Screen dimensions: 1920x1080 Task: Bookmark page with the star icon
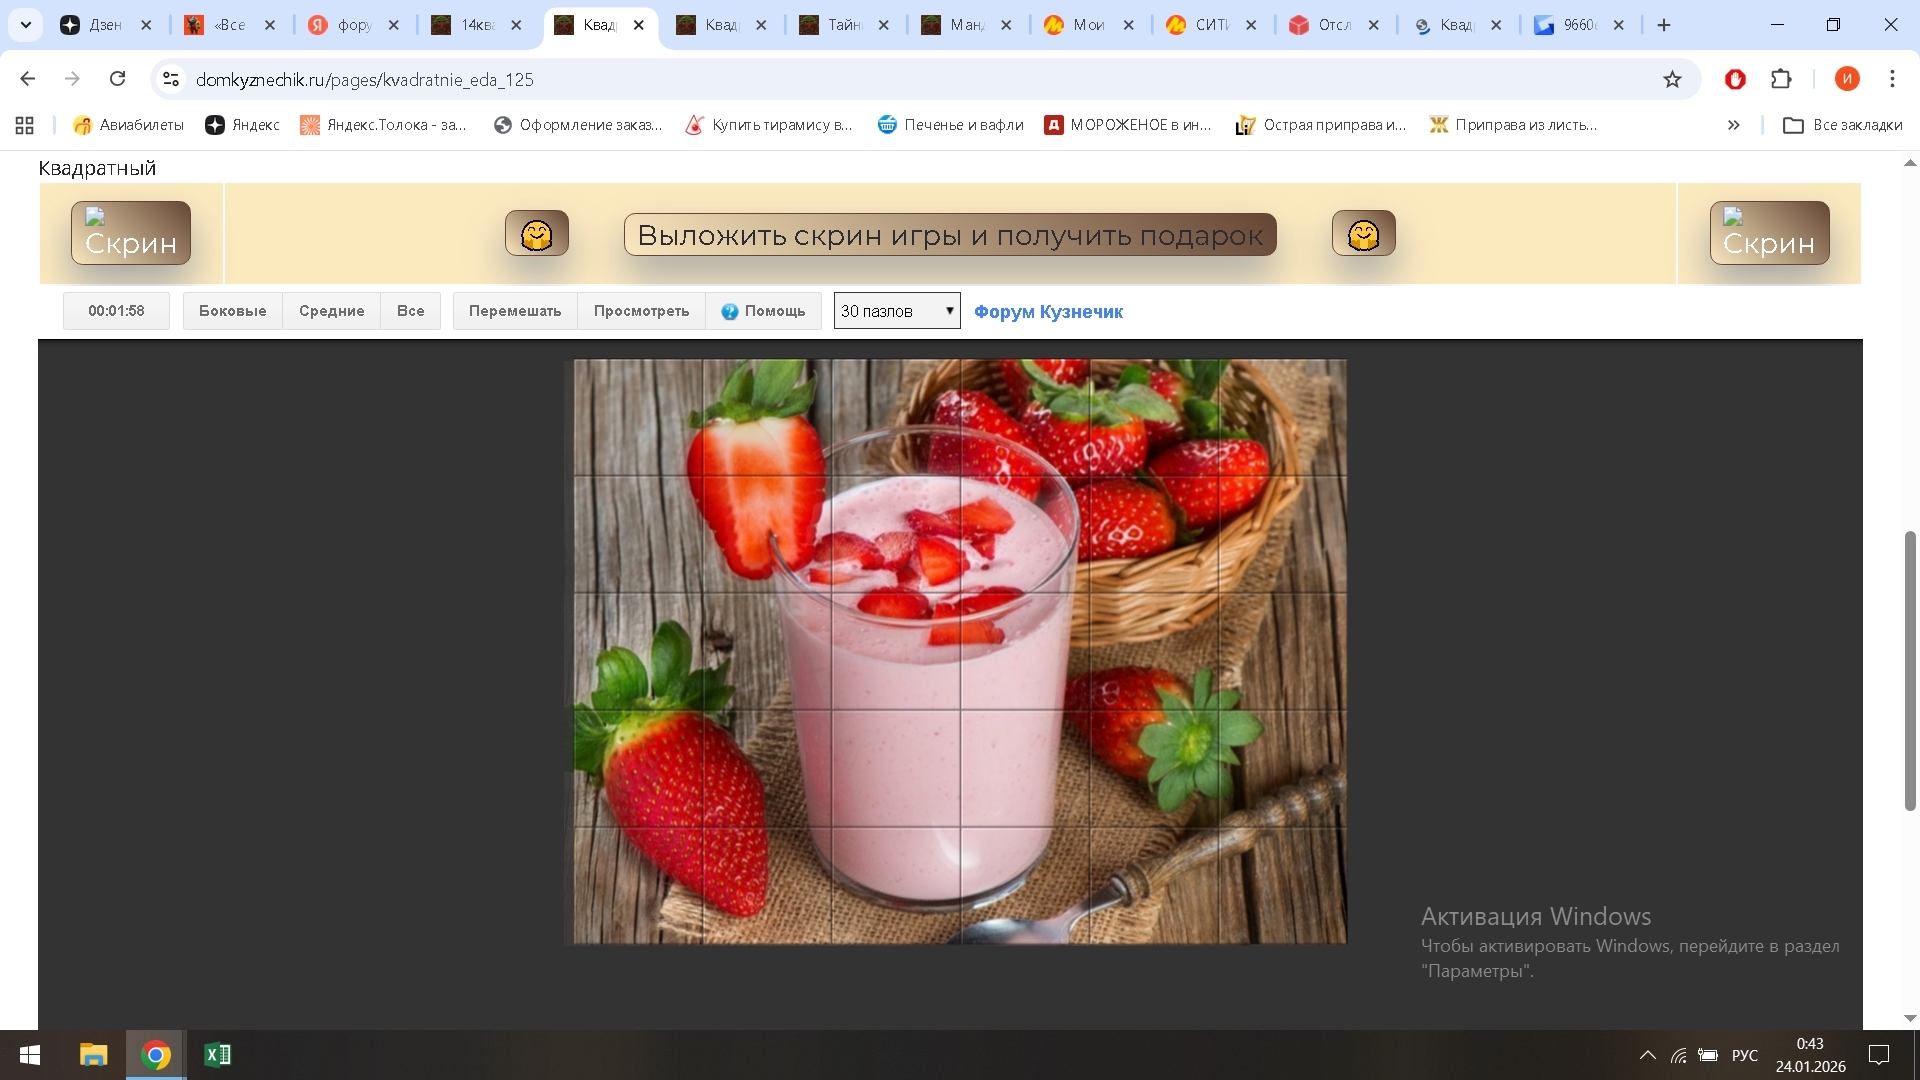[x=1672, y=79]
